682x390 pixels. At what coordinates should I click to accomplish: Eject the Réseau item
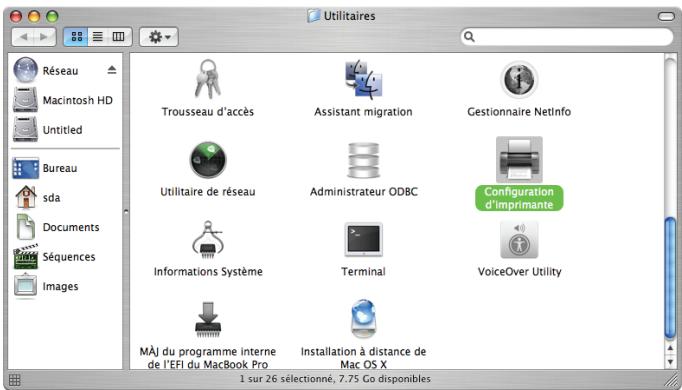(112, 70)
